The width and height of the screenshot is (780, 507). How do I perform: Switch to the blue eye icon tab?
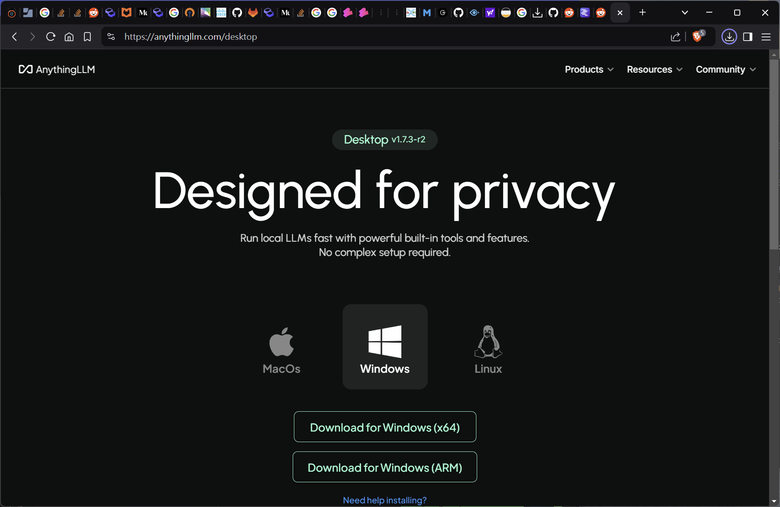click(x=474, y=13)
